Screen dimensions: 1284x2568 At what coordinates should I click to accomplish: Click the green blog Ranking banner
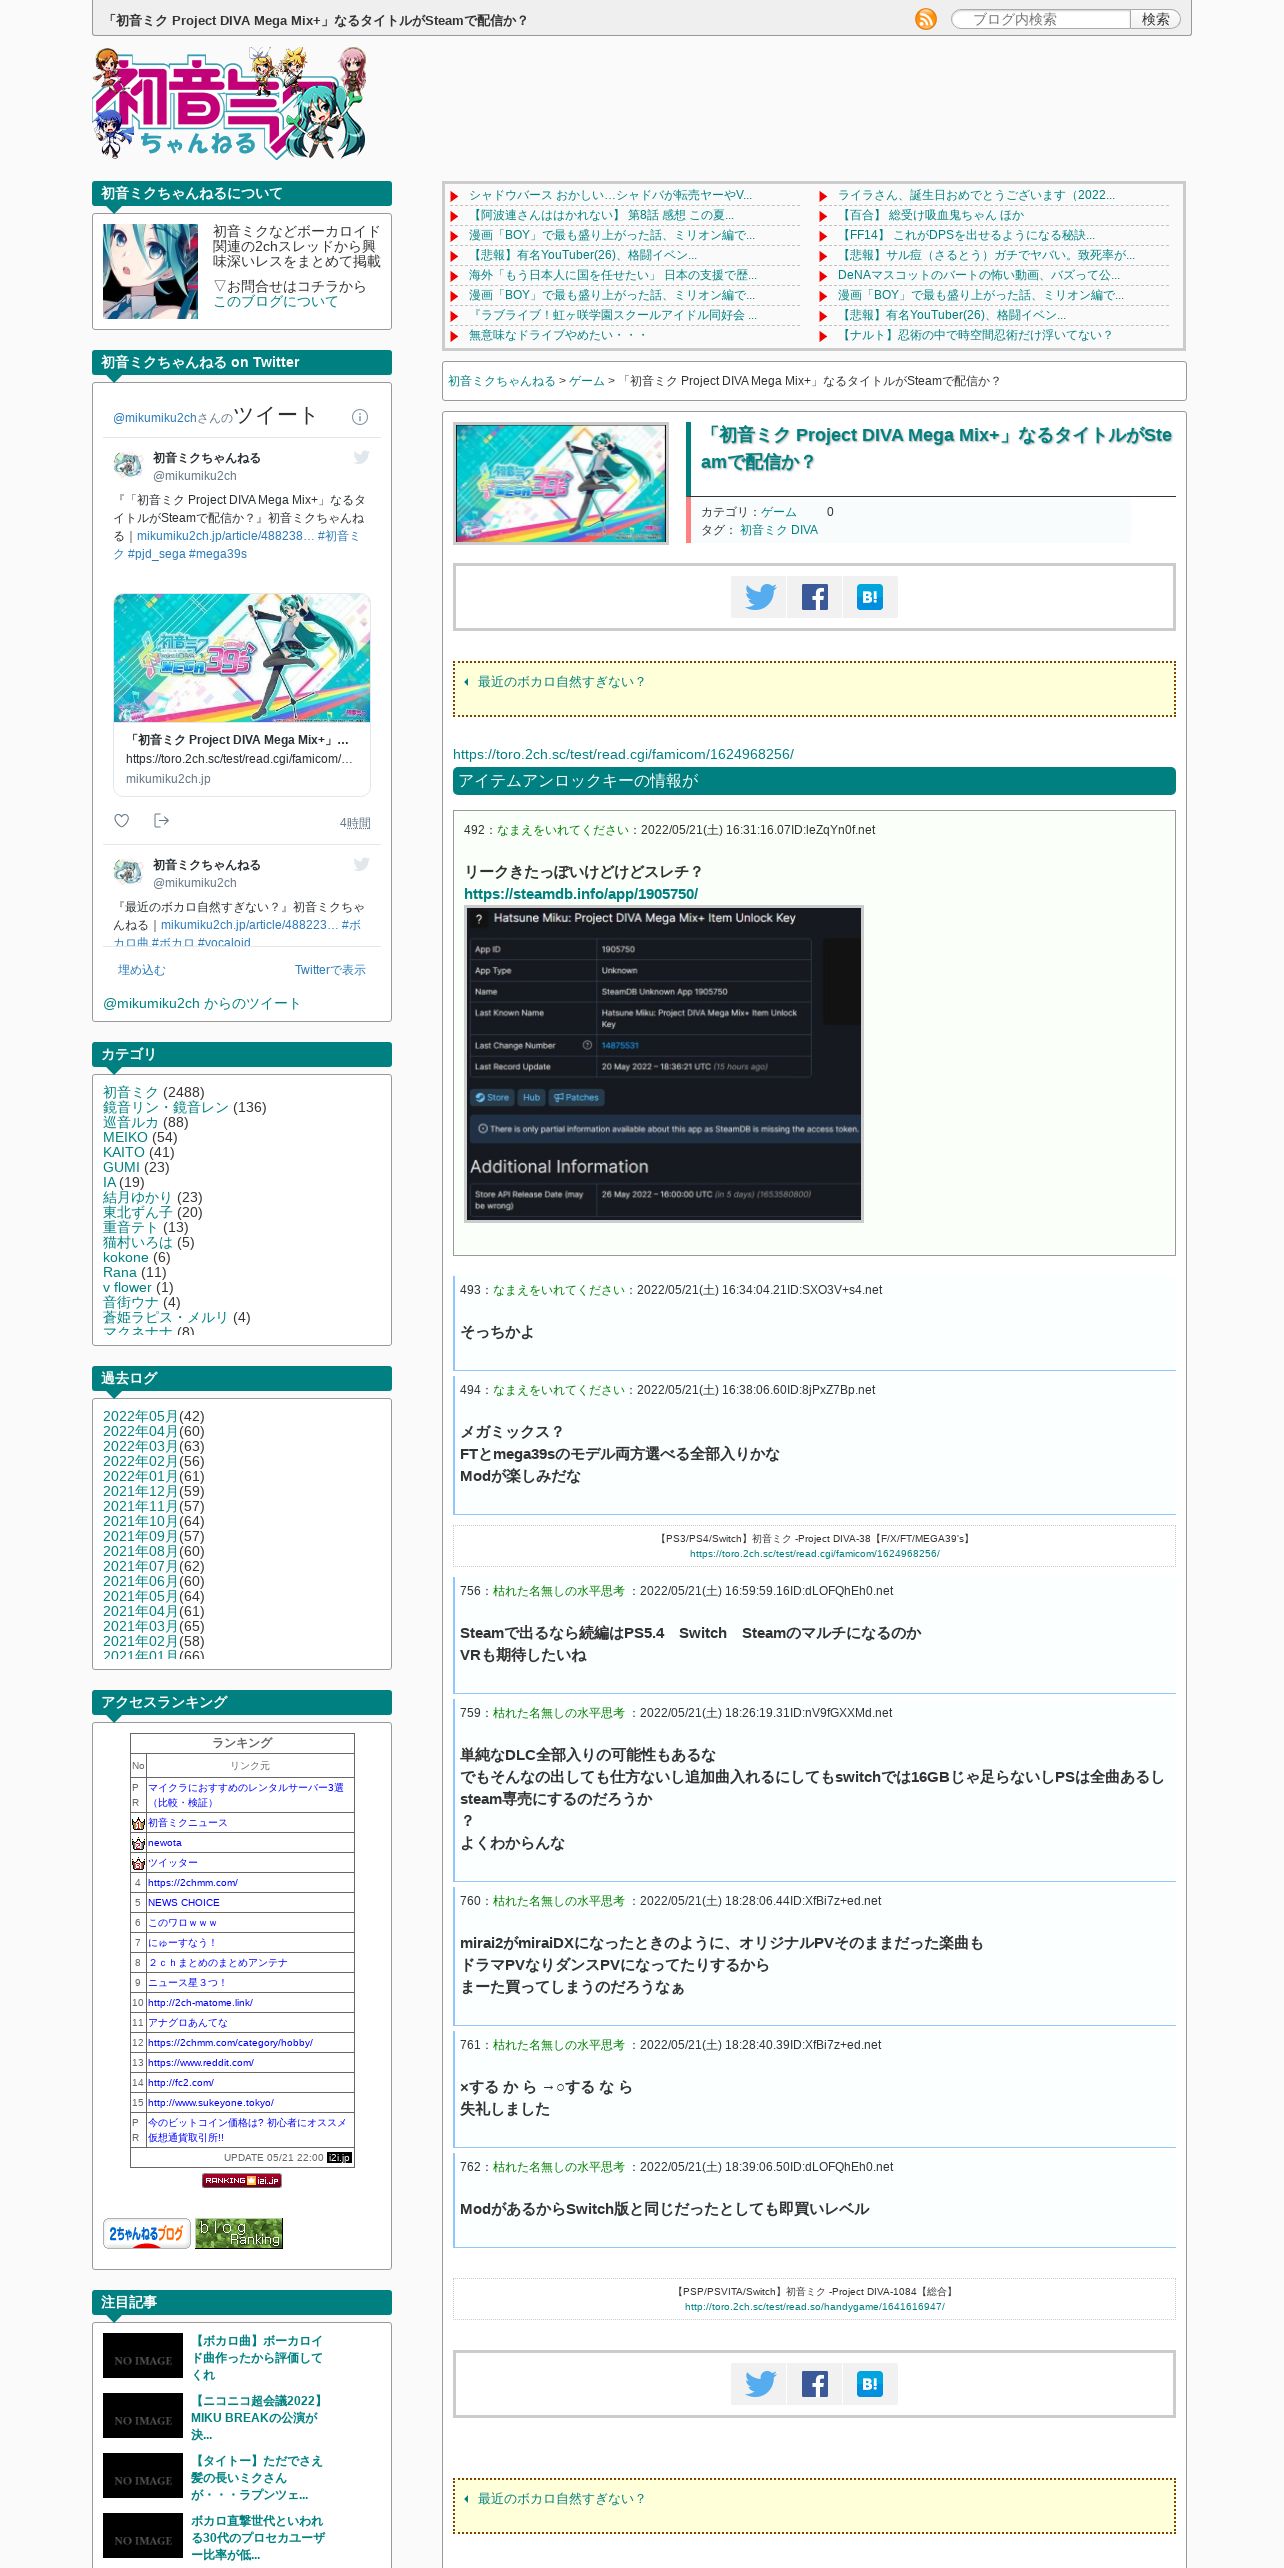click(x=239, y=2234)
